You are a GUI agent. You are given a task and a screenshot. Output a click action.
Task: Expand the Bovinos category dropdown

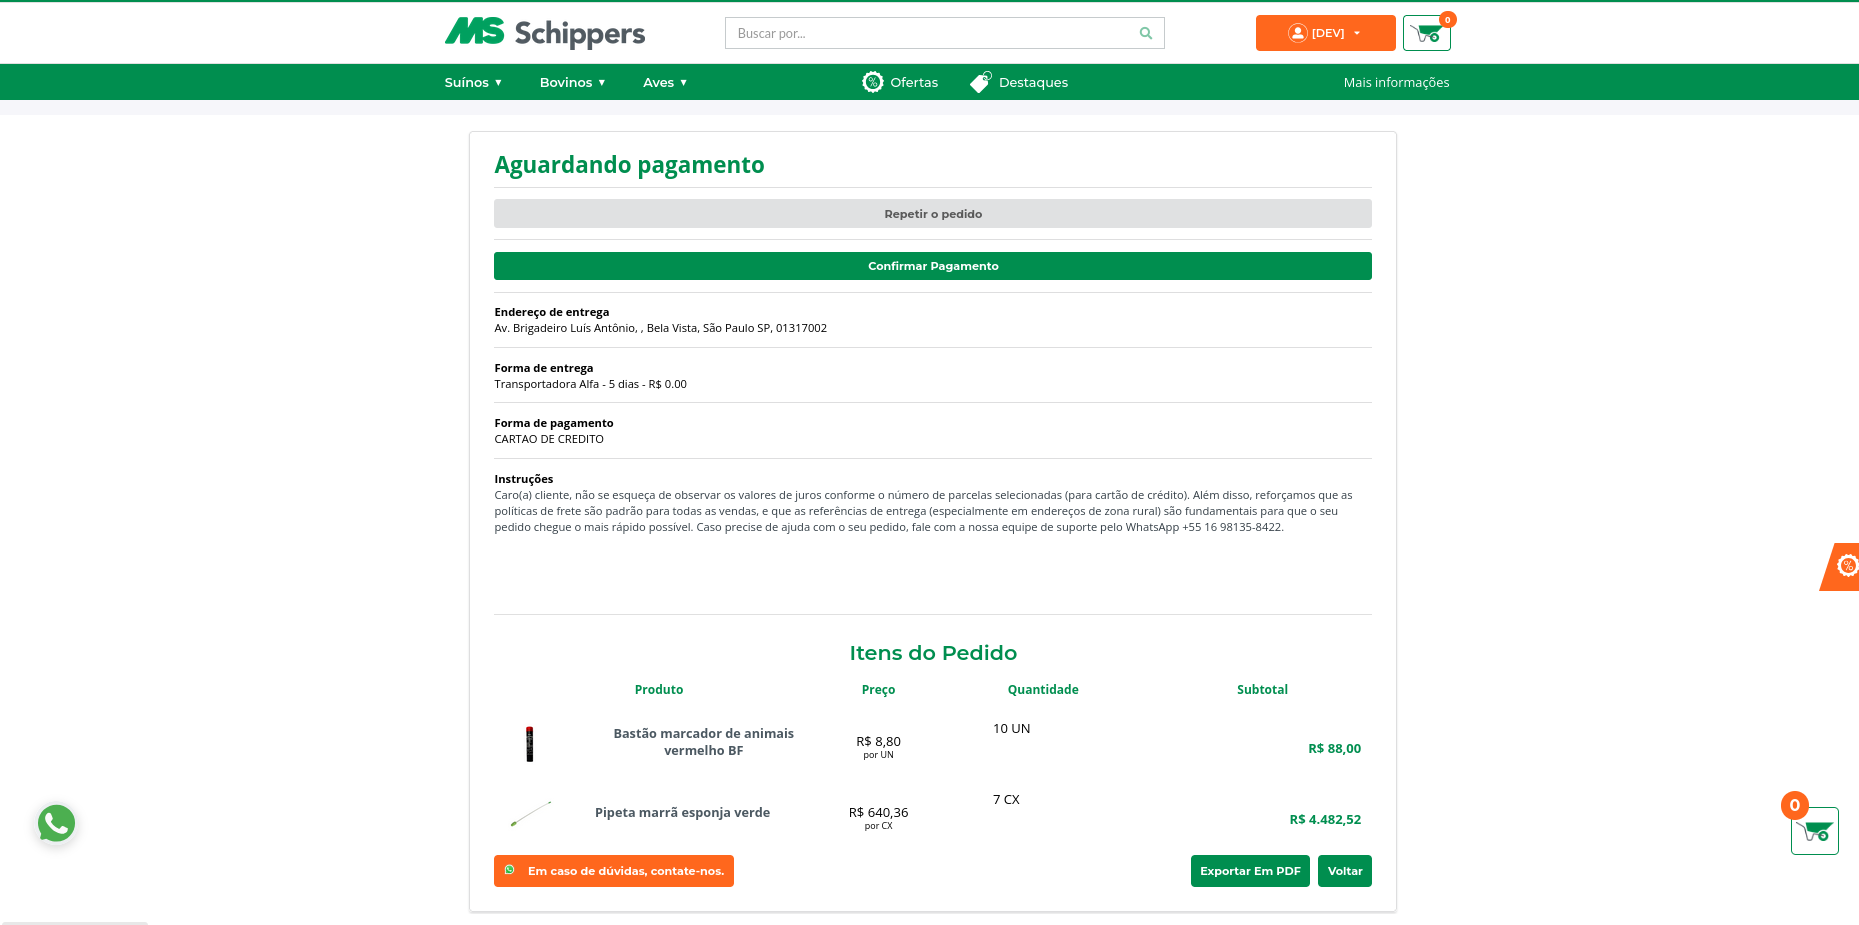572,82
